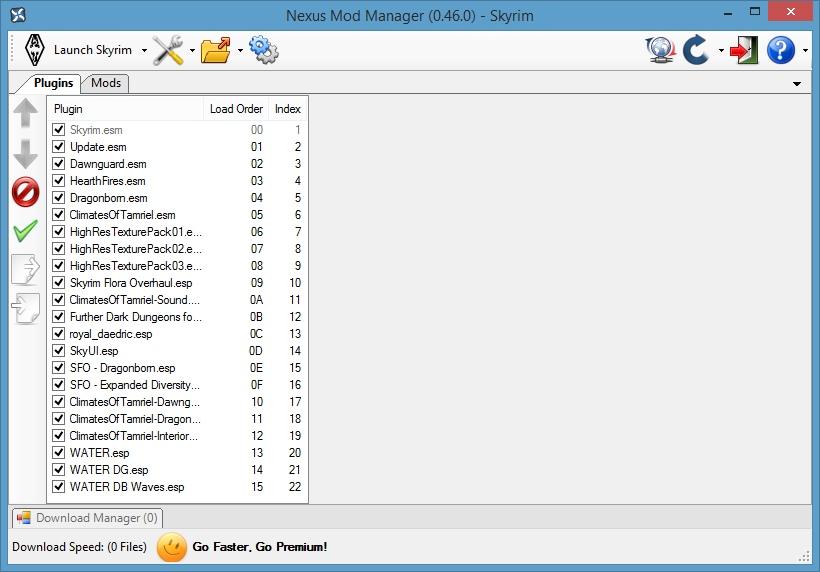The height and width of the screenshot is (572, 820).
Task: Uncheck the Update.esm plugin checkbox
Action: click(x=59, y=146)
